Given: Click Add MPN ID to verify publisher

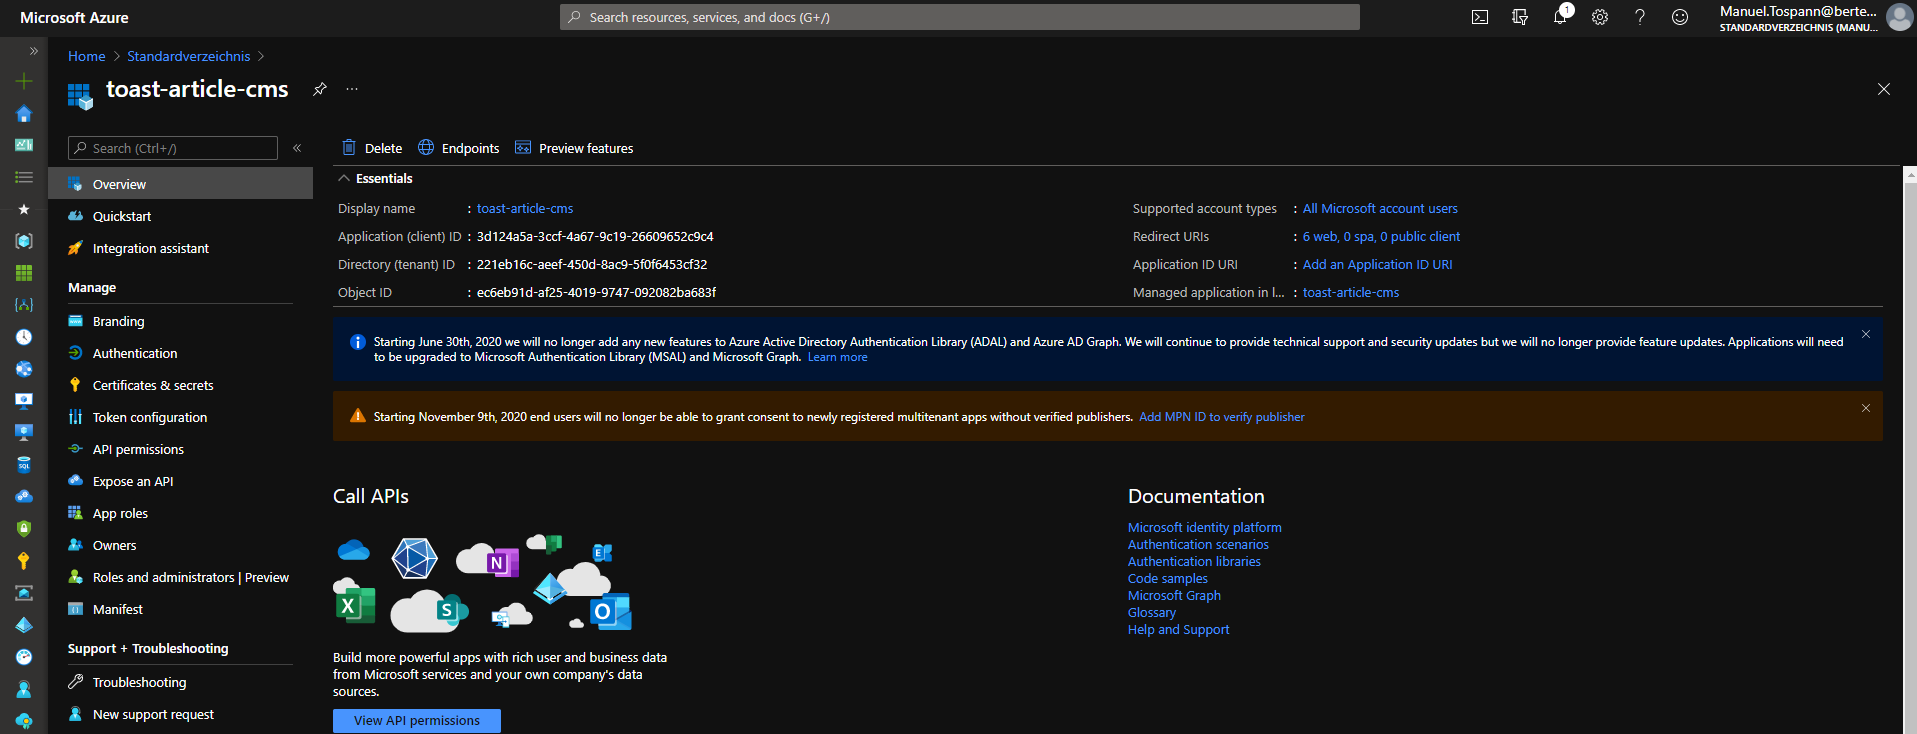Looking at the screenshot, I should click(x=1222, y=417).
